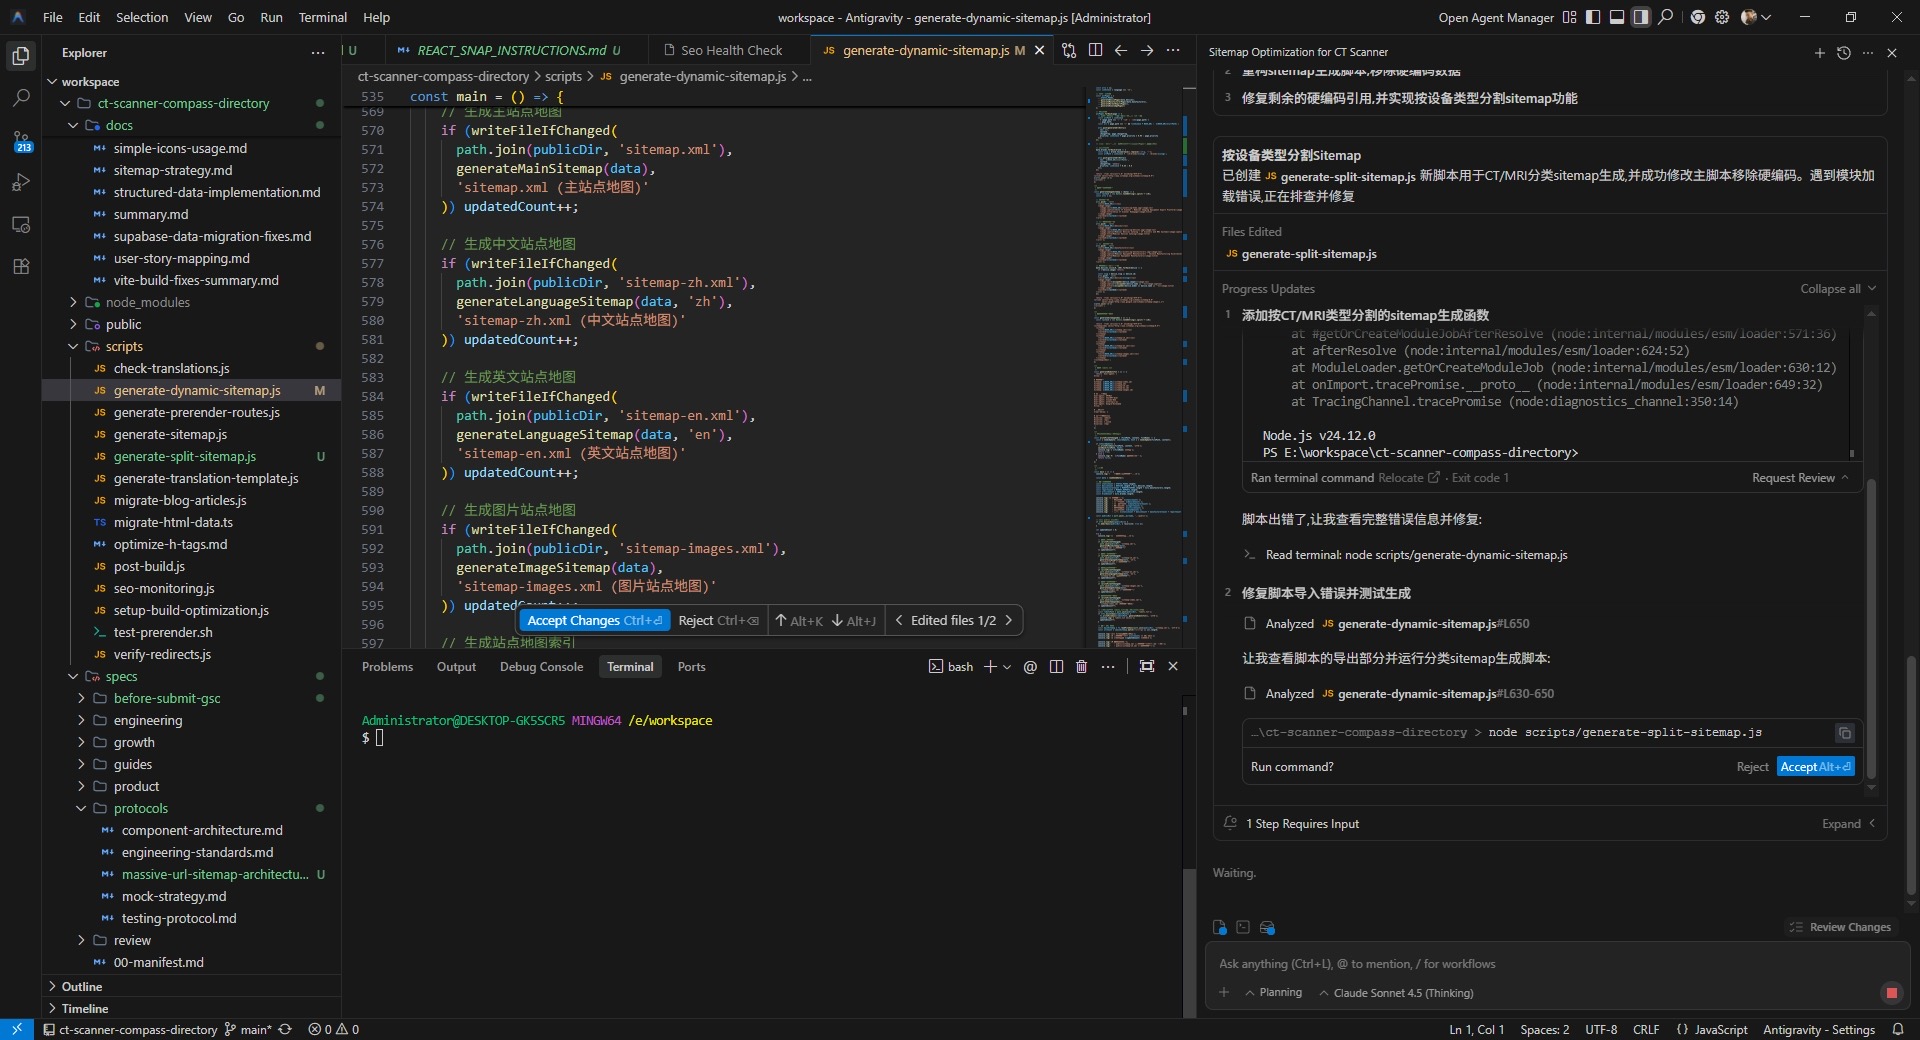
Task: Toggle the primary side bar layout
Action: click(1593, 17)
